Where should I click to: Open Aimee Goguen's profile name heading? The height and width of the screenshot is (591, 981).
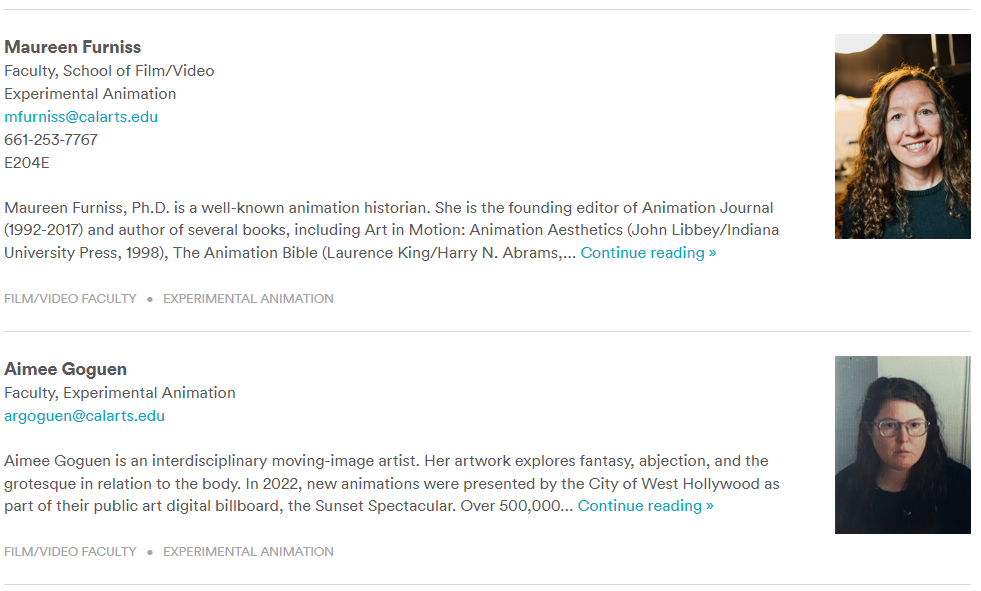pos(66,369)
